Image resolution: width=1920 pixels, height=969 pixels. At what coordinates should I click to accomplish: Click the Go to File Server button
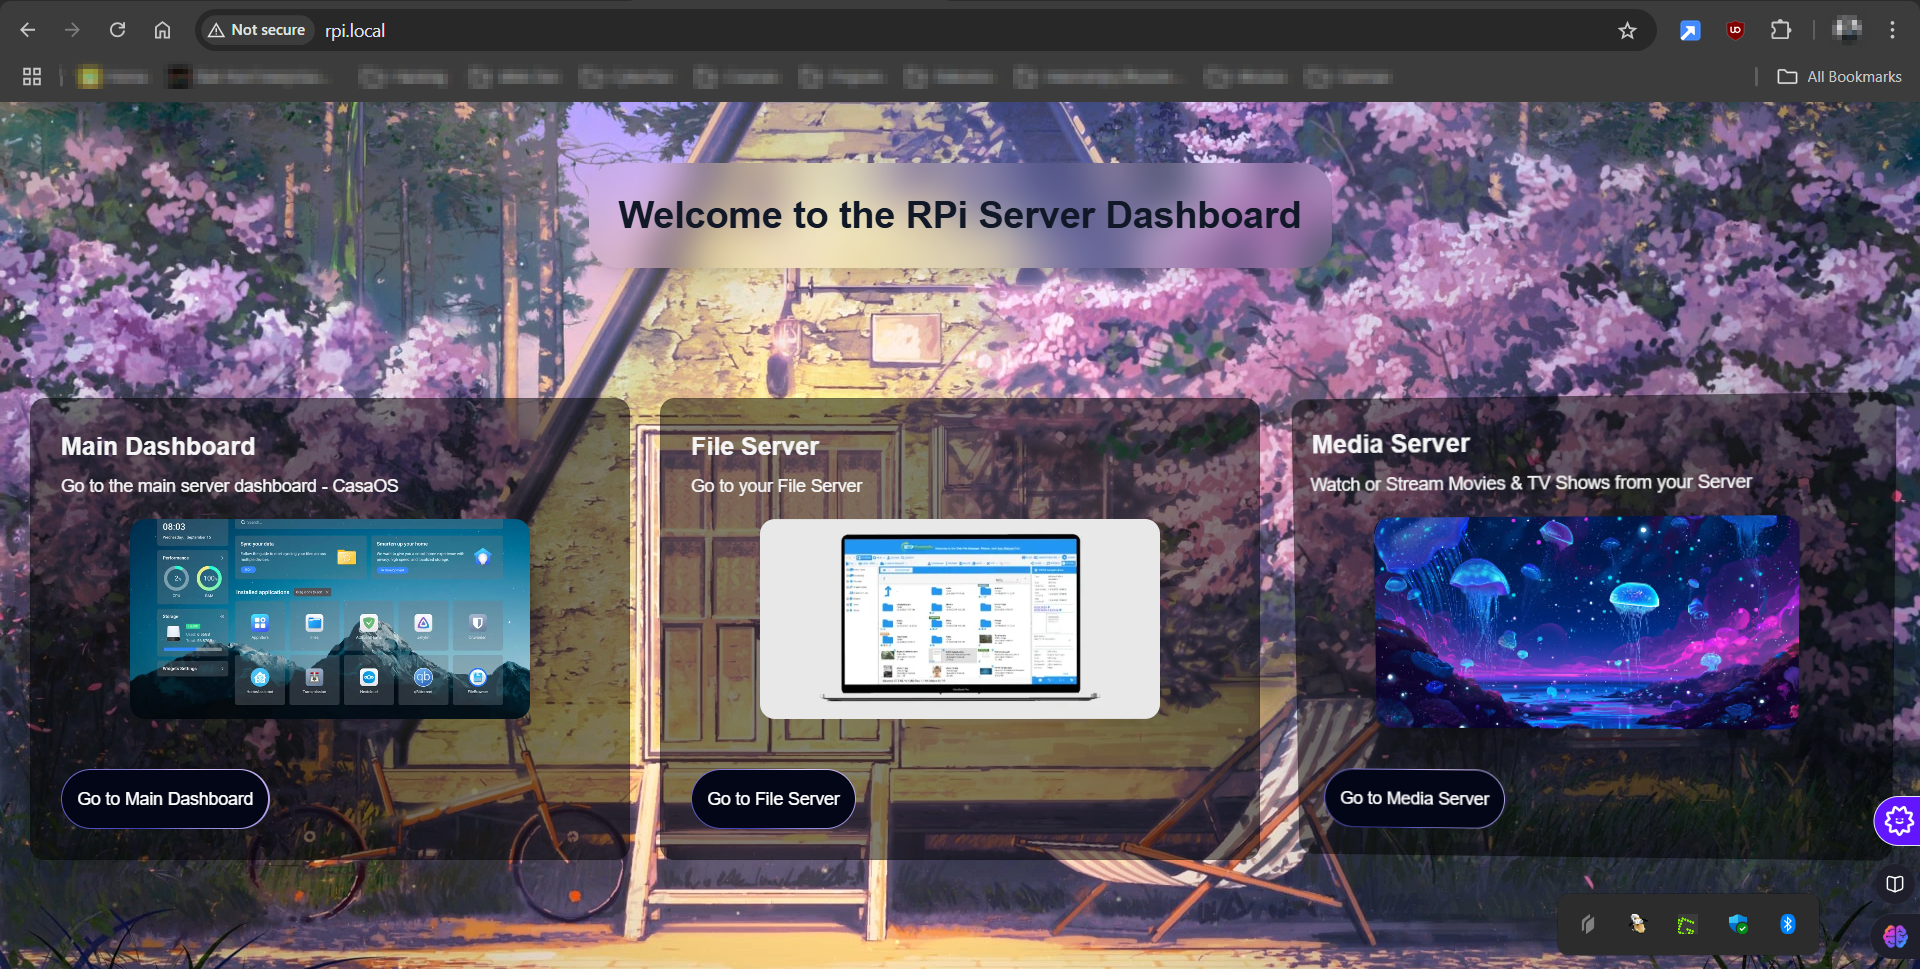tap(773, 799)
